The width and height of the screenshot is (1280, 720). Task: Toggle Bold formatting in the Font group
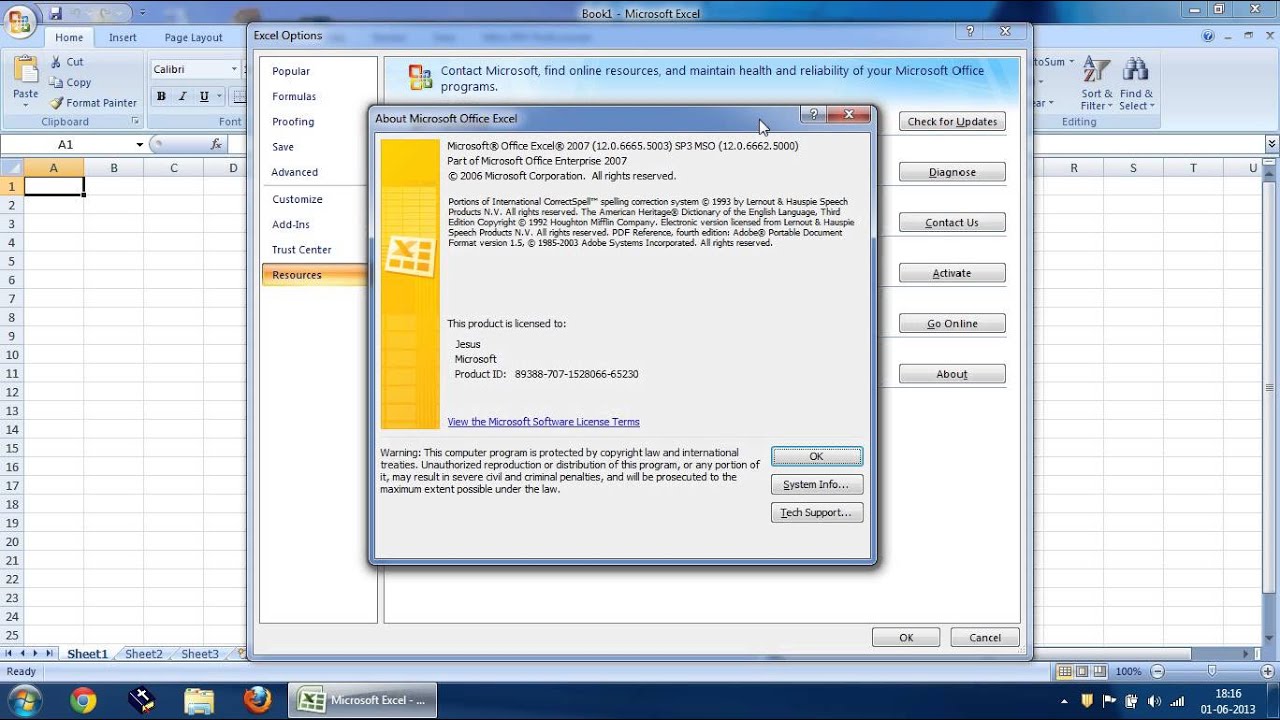[x=161, y=97]
